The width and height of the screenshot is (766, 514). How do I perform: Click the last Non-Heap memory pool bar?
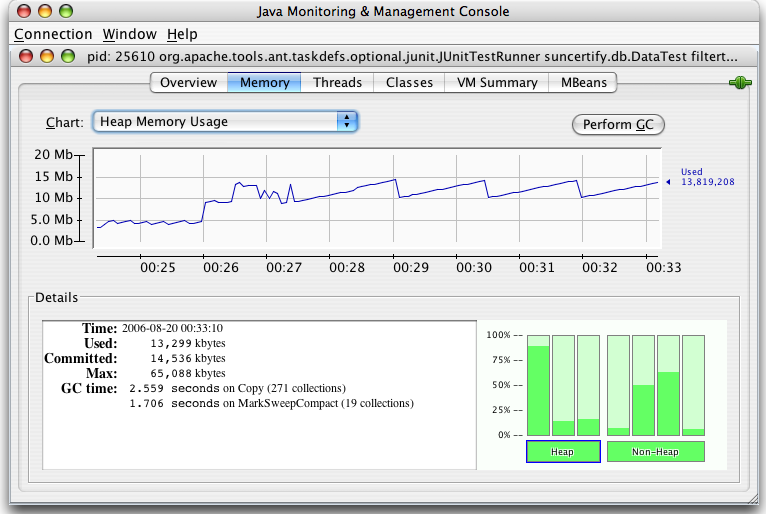pos(693,385)
